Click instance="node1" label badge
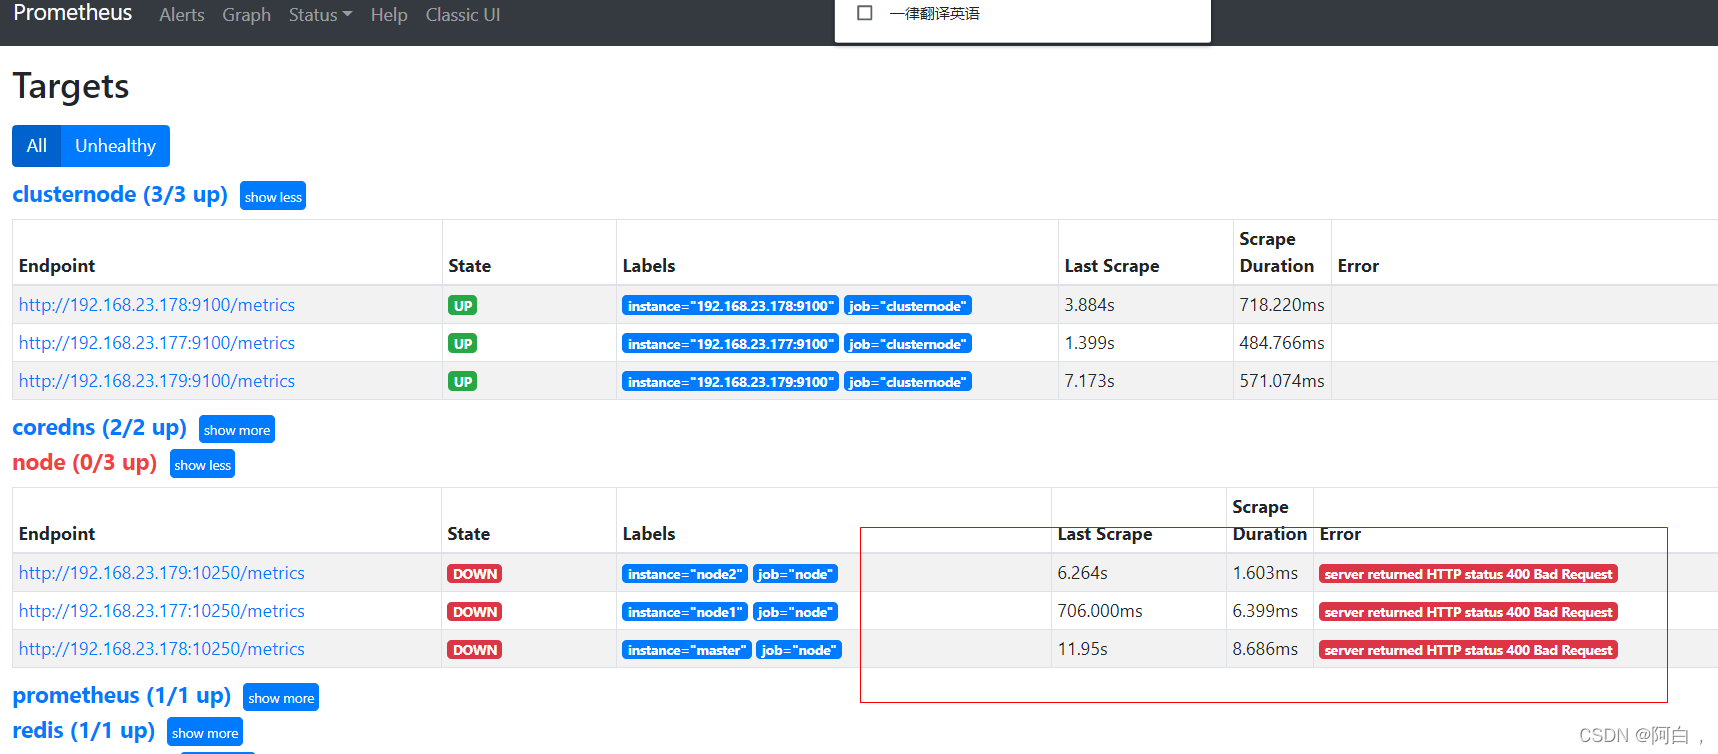Viewport: 1718px width, 754px height. [x=685, y=612]
